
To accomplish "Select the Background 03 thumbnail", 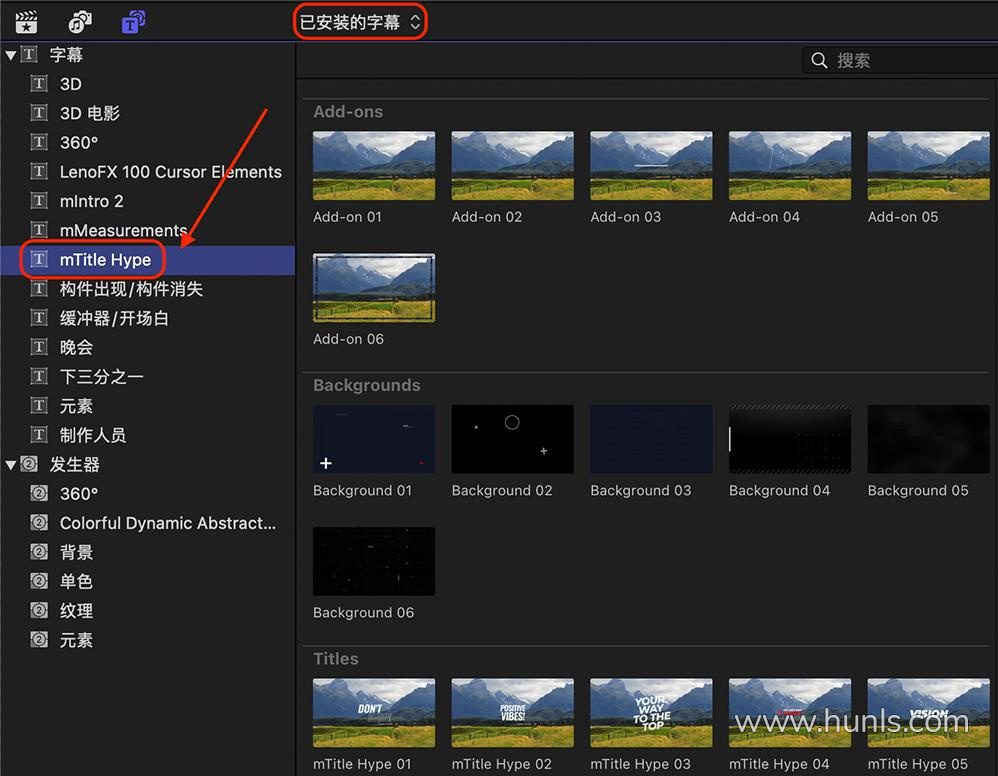I will pos(652,439).
